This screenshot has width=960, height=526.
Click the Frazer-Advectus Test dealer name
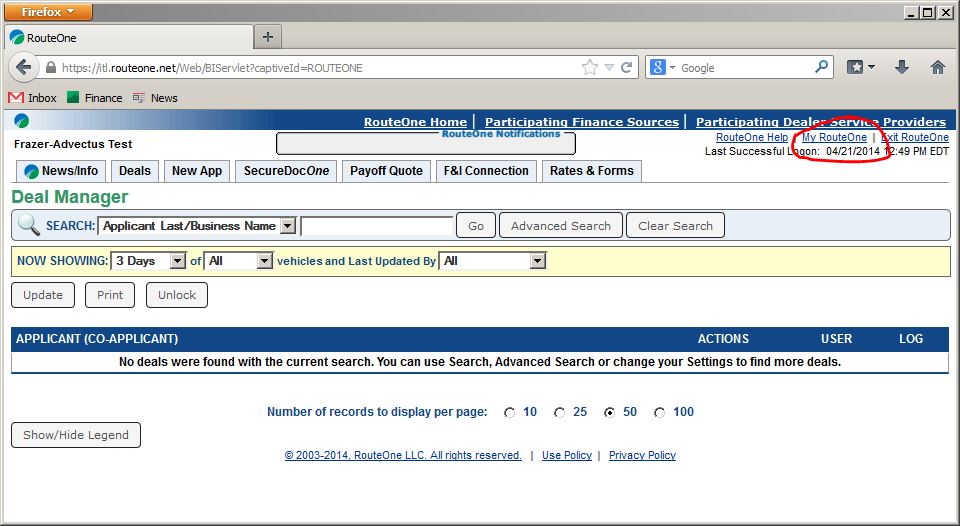click(73, 145)
